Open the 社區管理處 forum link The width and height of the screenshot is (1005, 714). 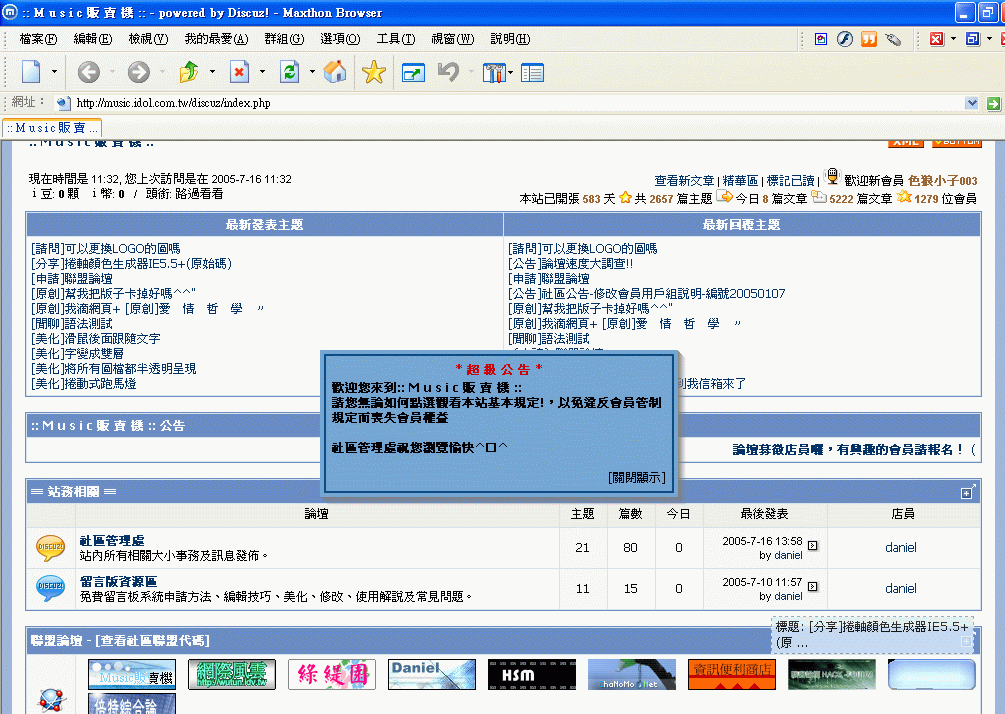pyautogui.click(x=112, y=540)
